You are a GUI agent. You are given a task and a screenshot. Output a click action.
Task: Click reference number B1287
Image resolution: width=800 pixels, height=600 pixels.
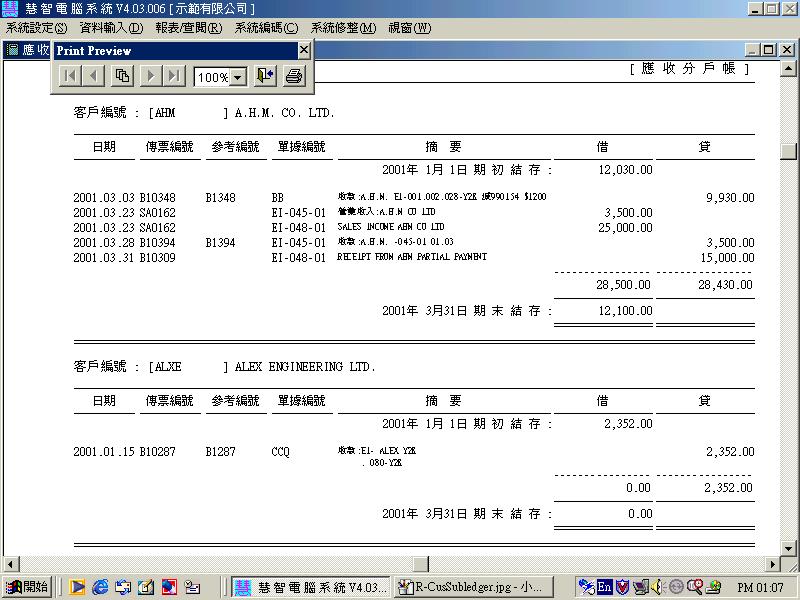(x=220, y=452)
